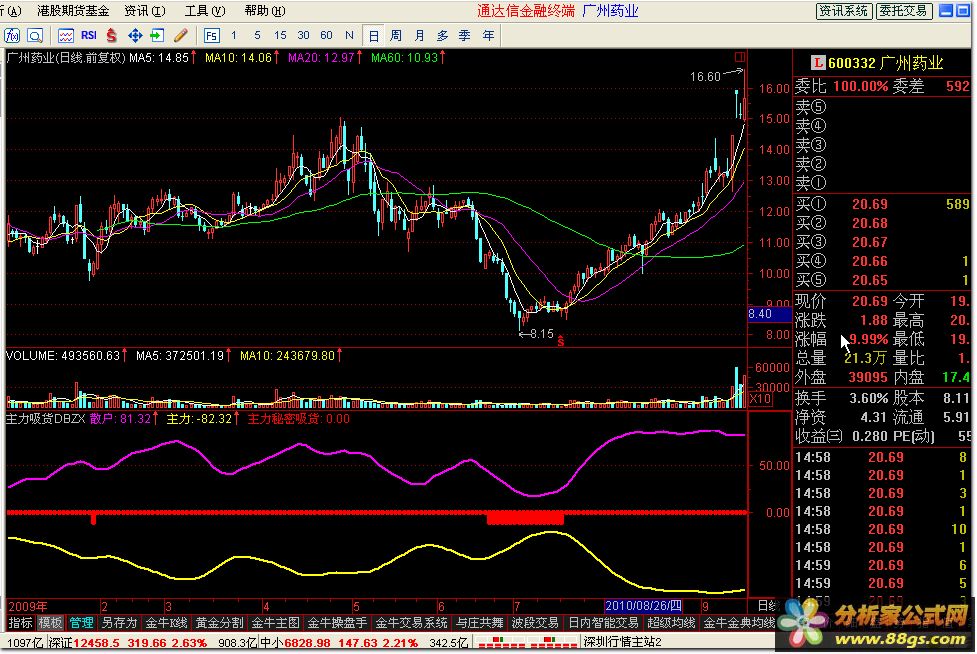Open the FS intraday chart icon
The height and width of the screenshot is (654, 977).
click(x=211, y=36)
